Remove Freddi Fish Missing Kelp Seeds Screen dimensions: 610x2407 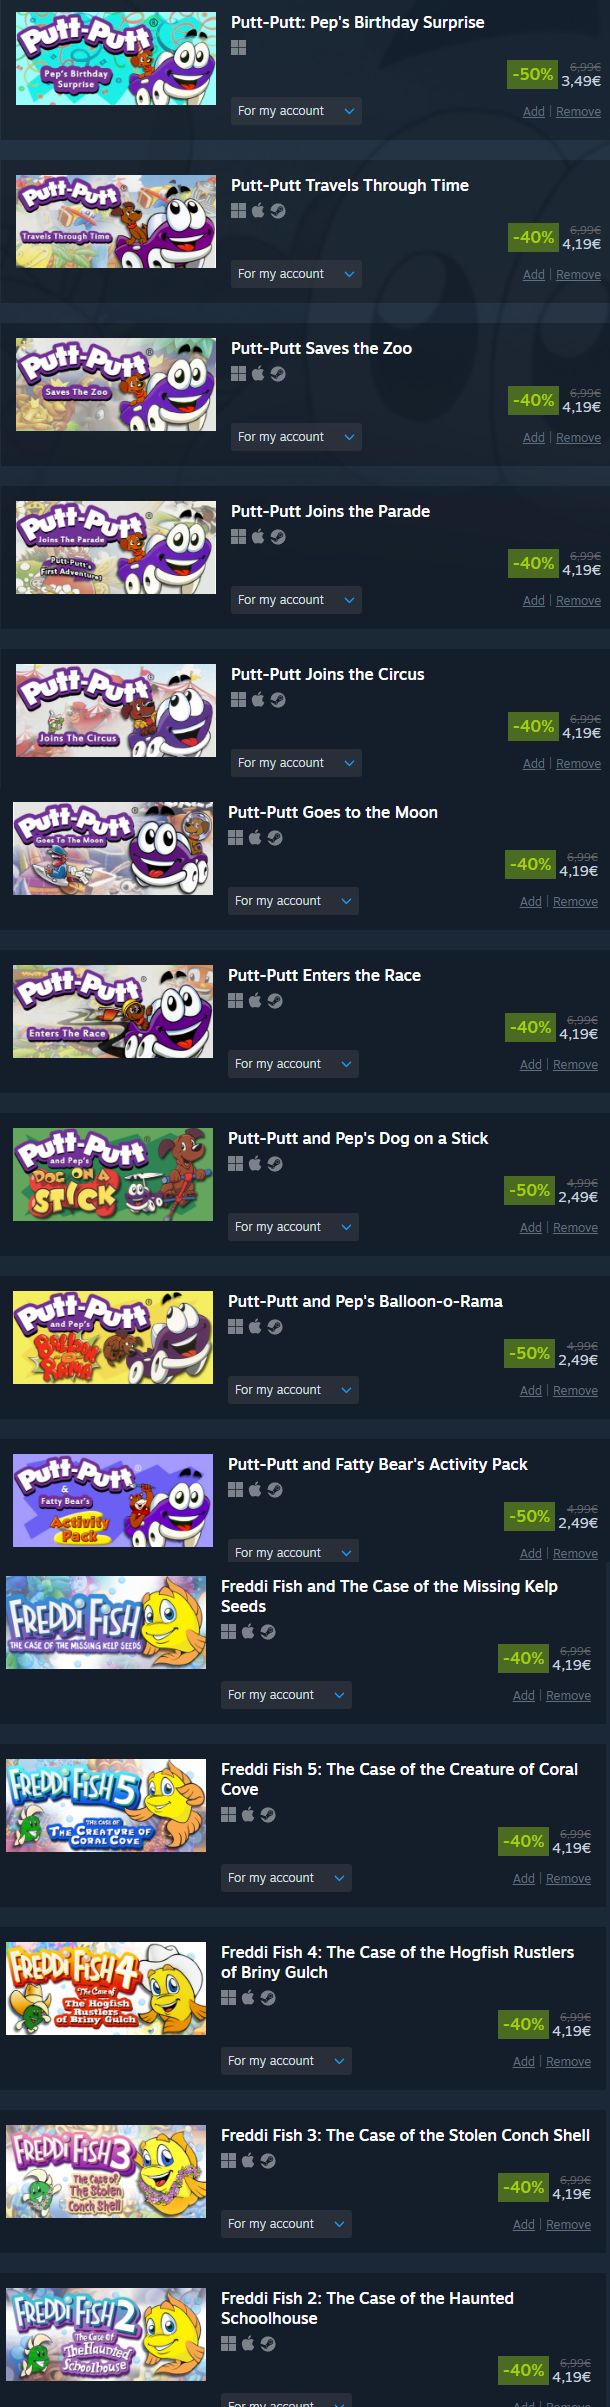568,1696
